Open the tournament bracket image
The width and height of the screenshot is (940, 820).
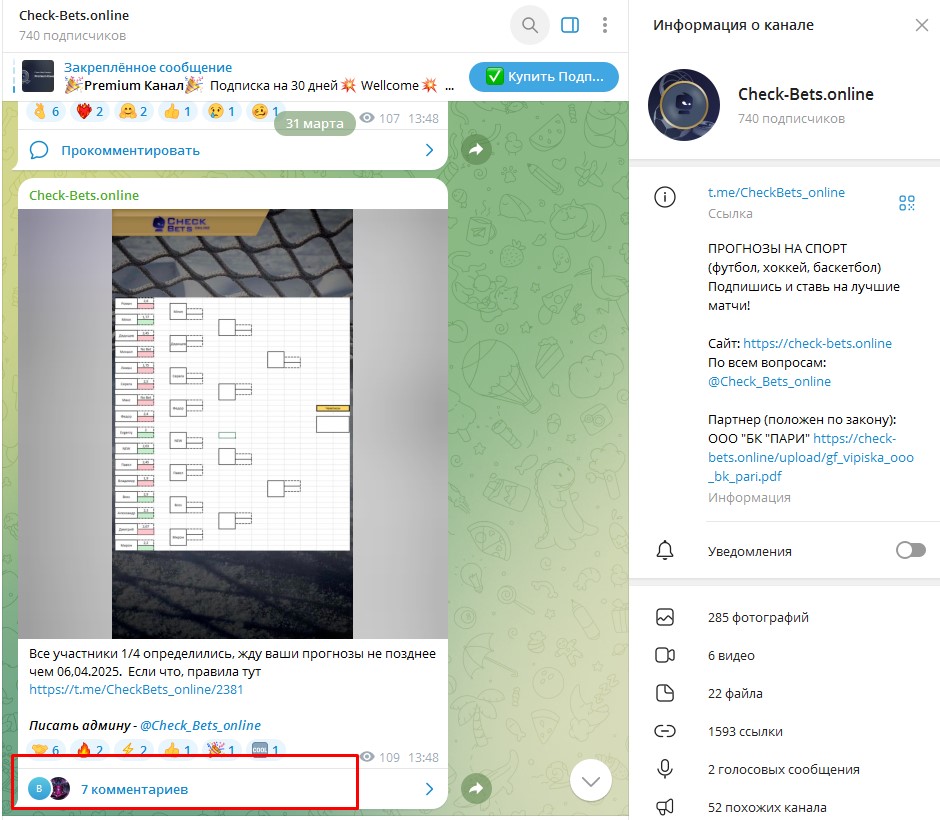pyautogui.click(x=233, y=424)
